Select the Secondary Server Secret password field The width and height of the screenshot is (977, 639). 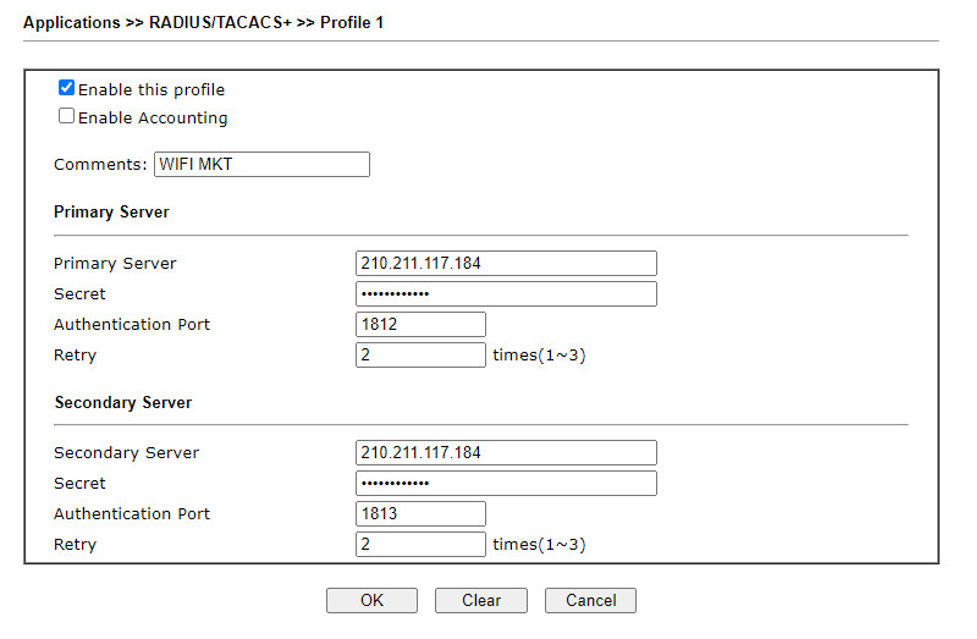point(506,483)
